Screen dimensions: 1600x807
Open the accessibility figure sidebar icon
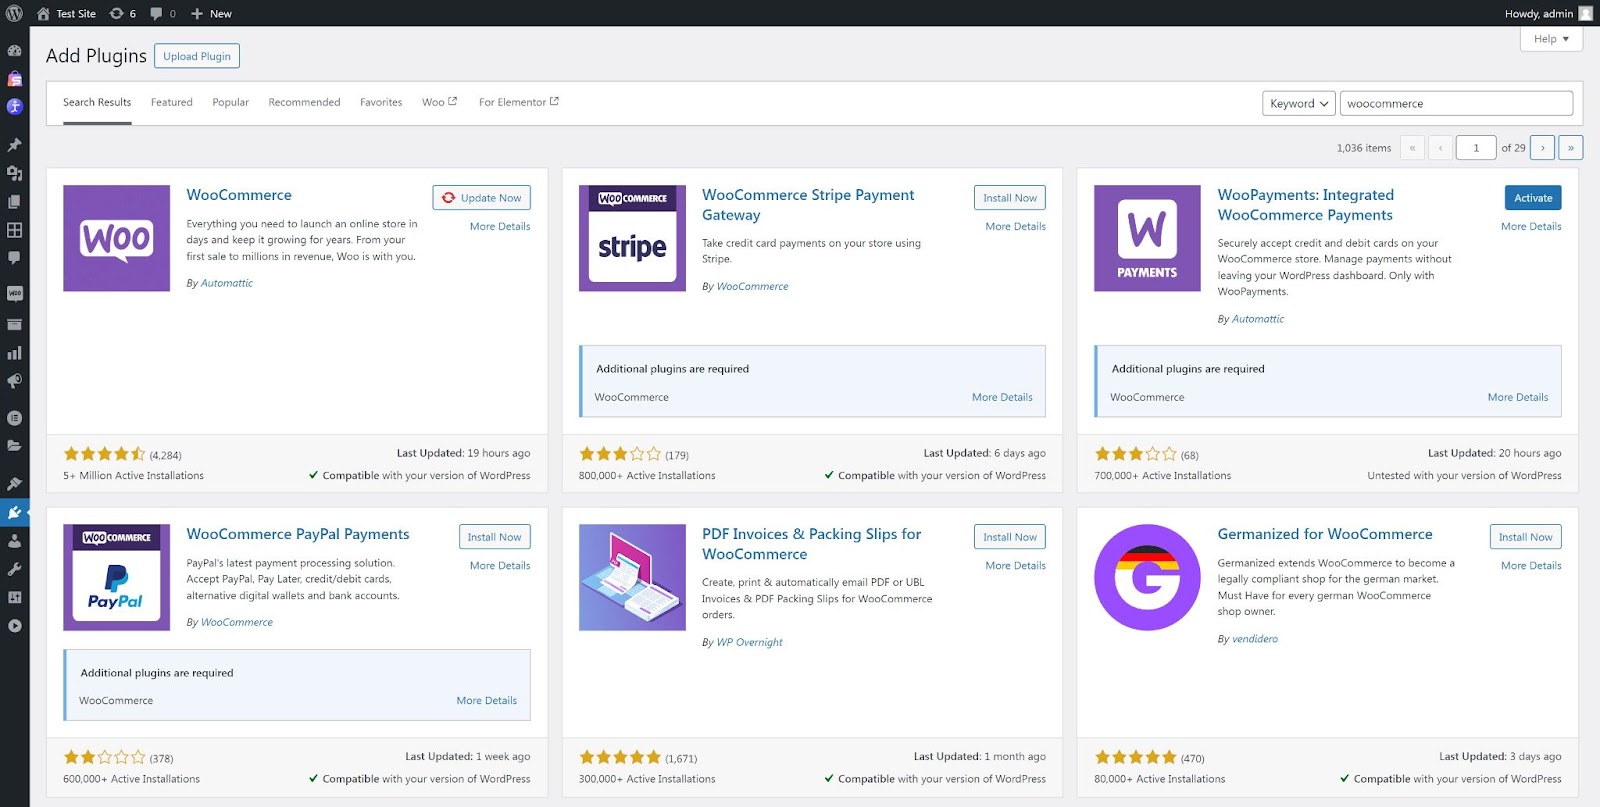[14, 106]
